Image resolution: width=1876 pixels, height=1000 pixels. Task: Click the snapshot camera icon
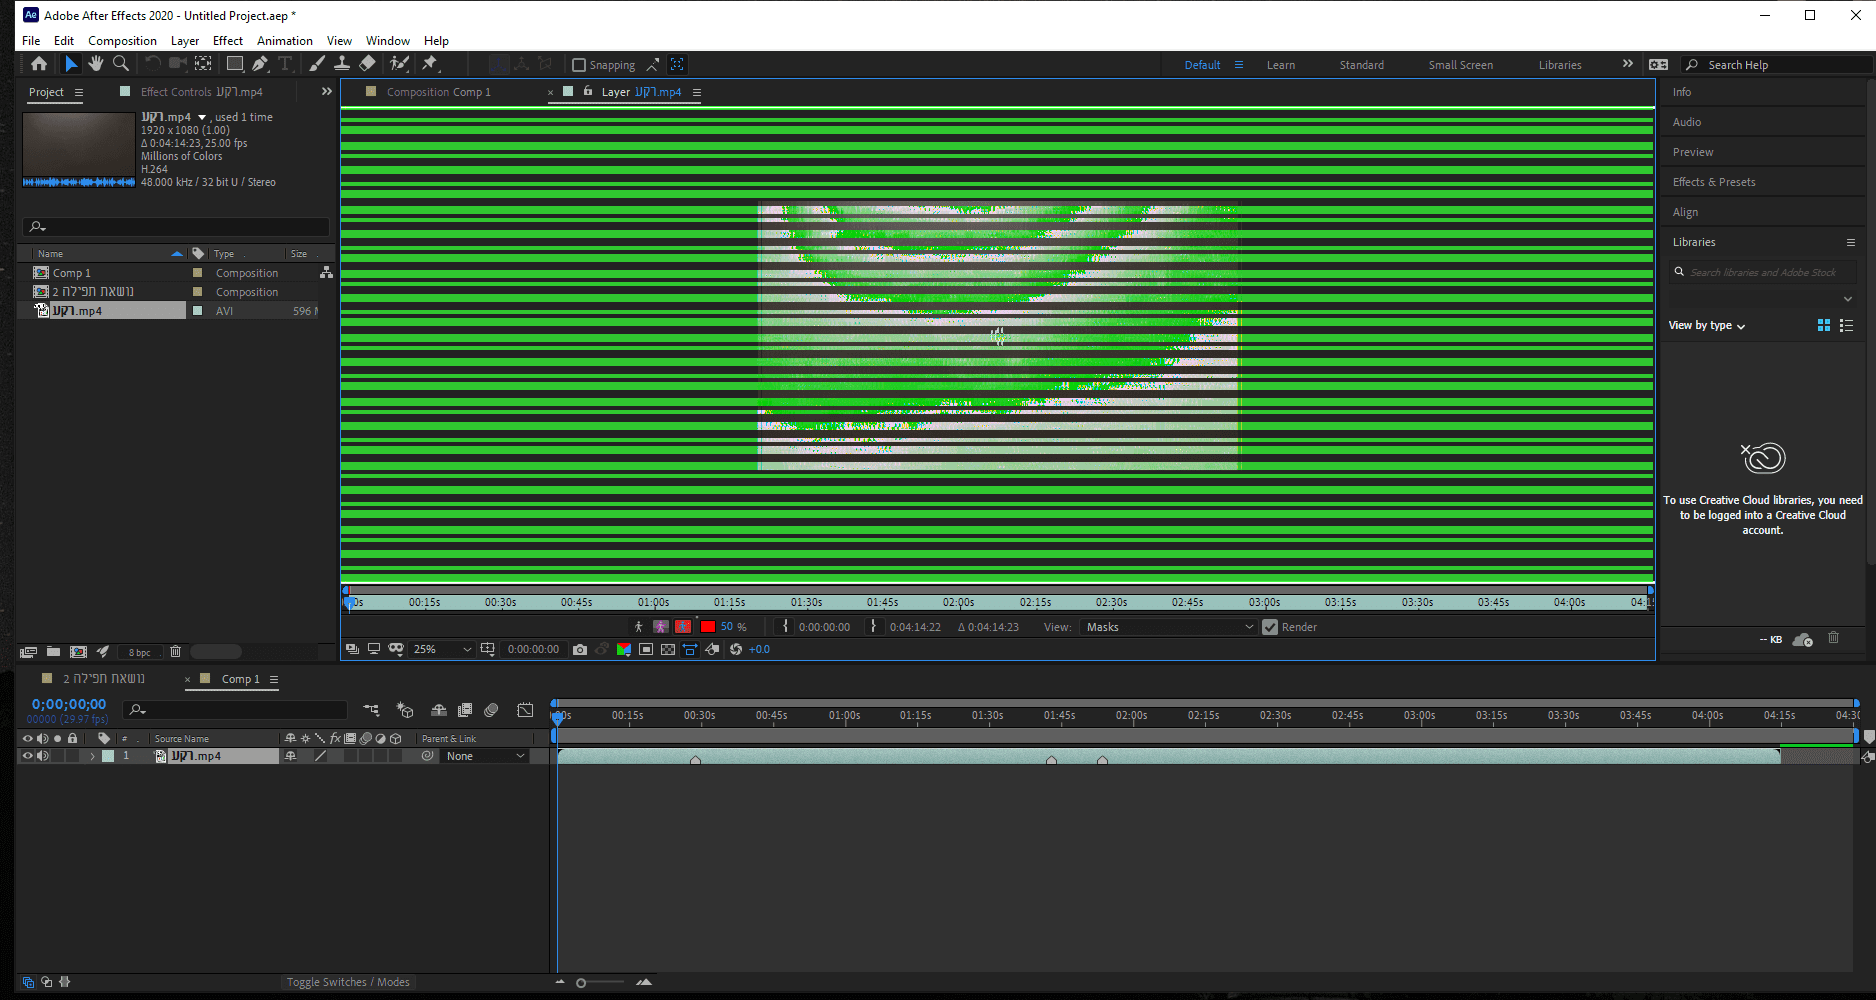tap(580, 650)
